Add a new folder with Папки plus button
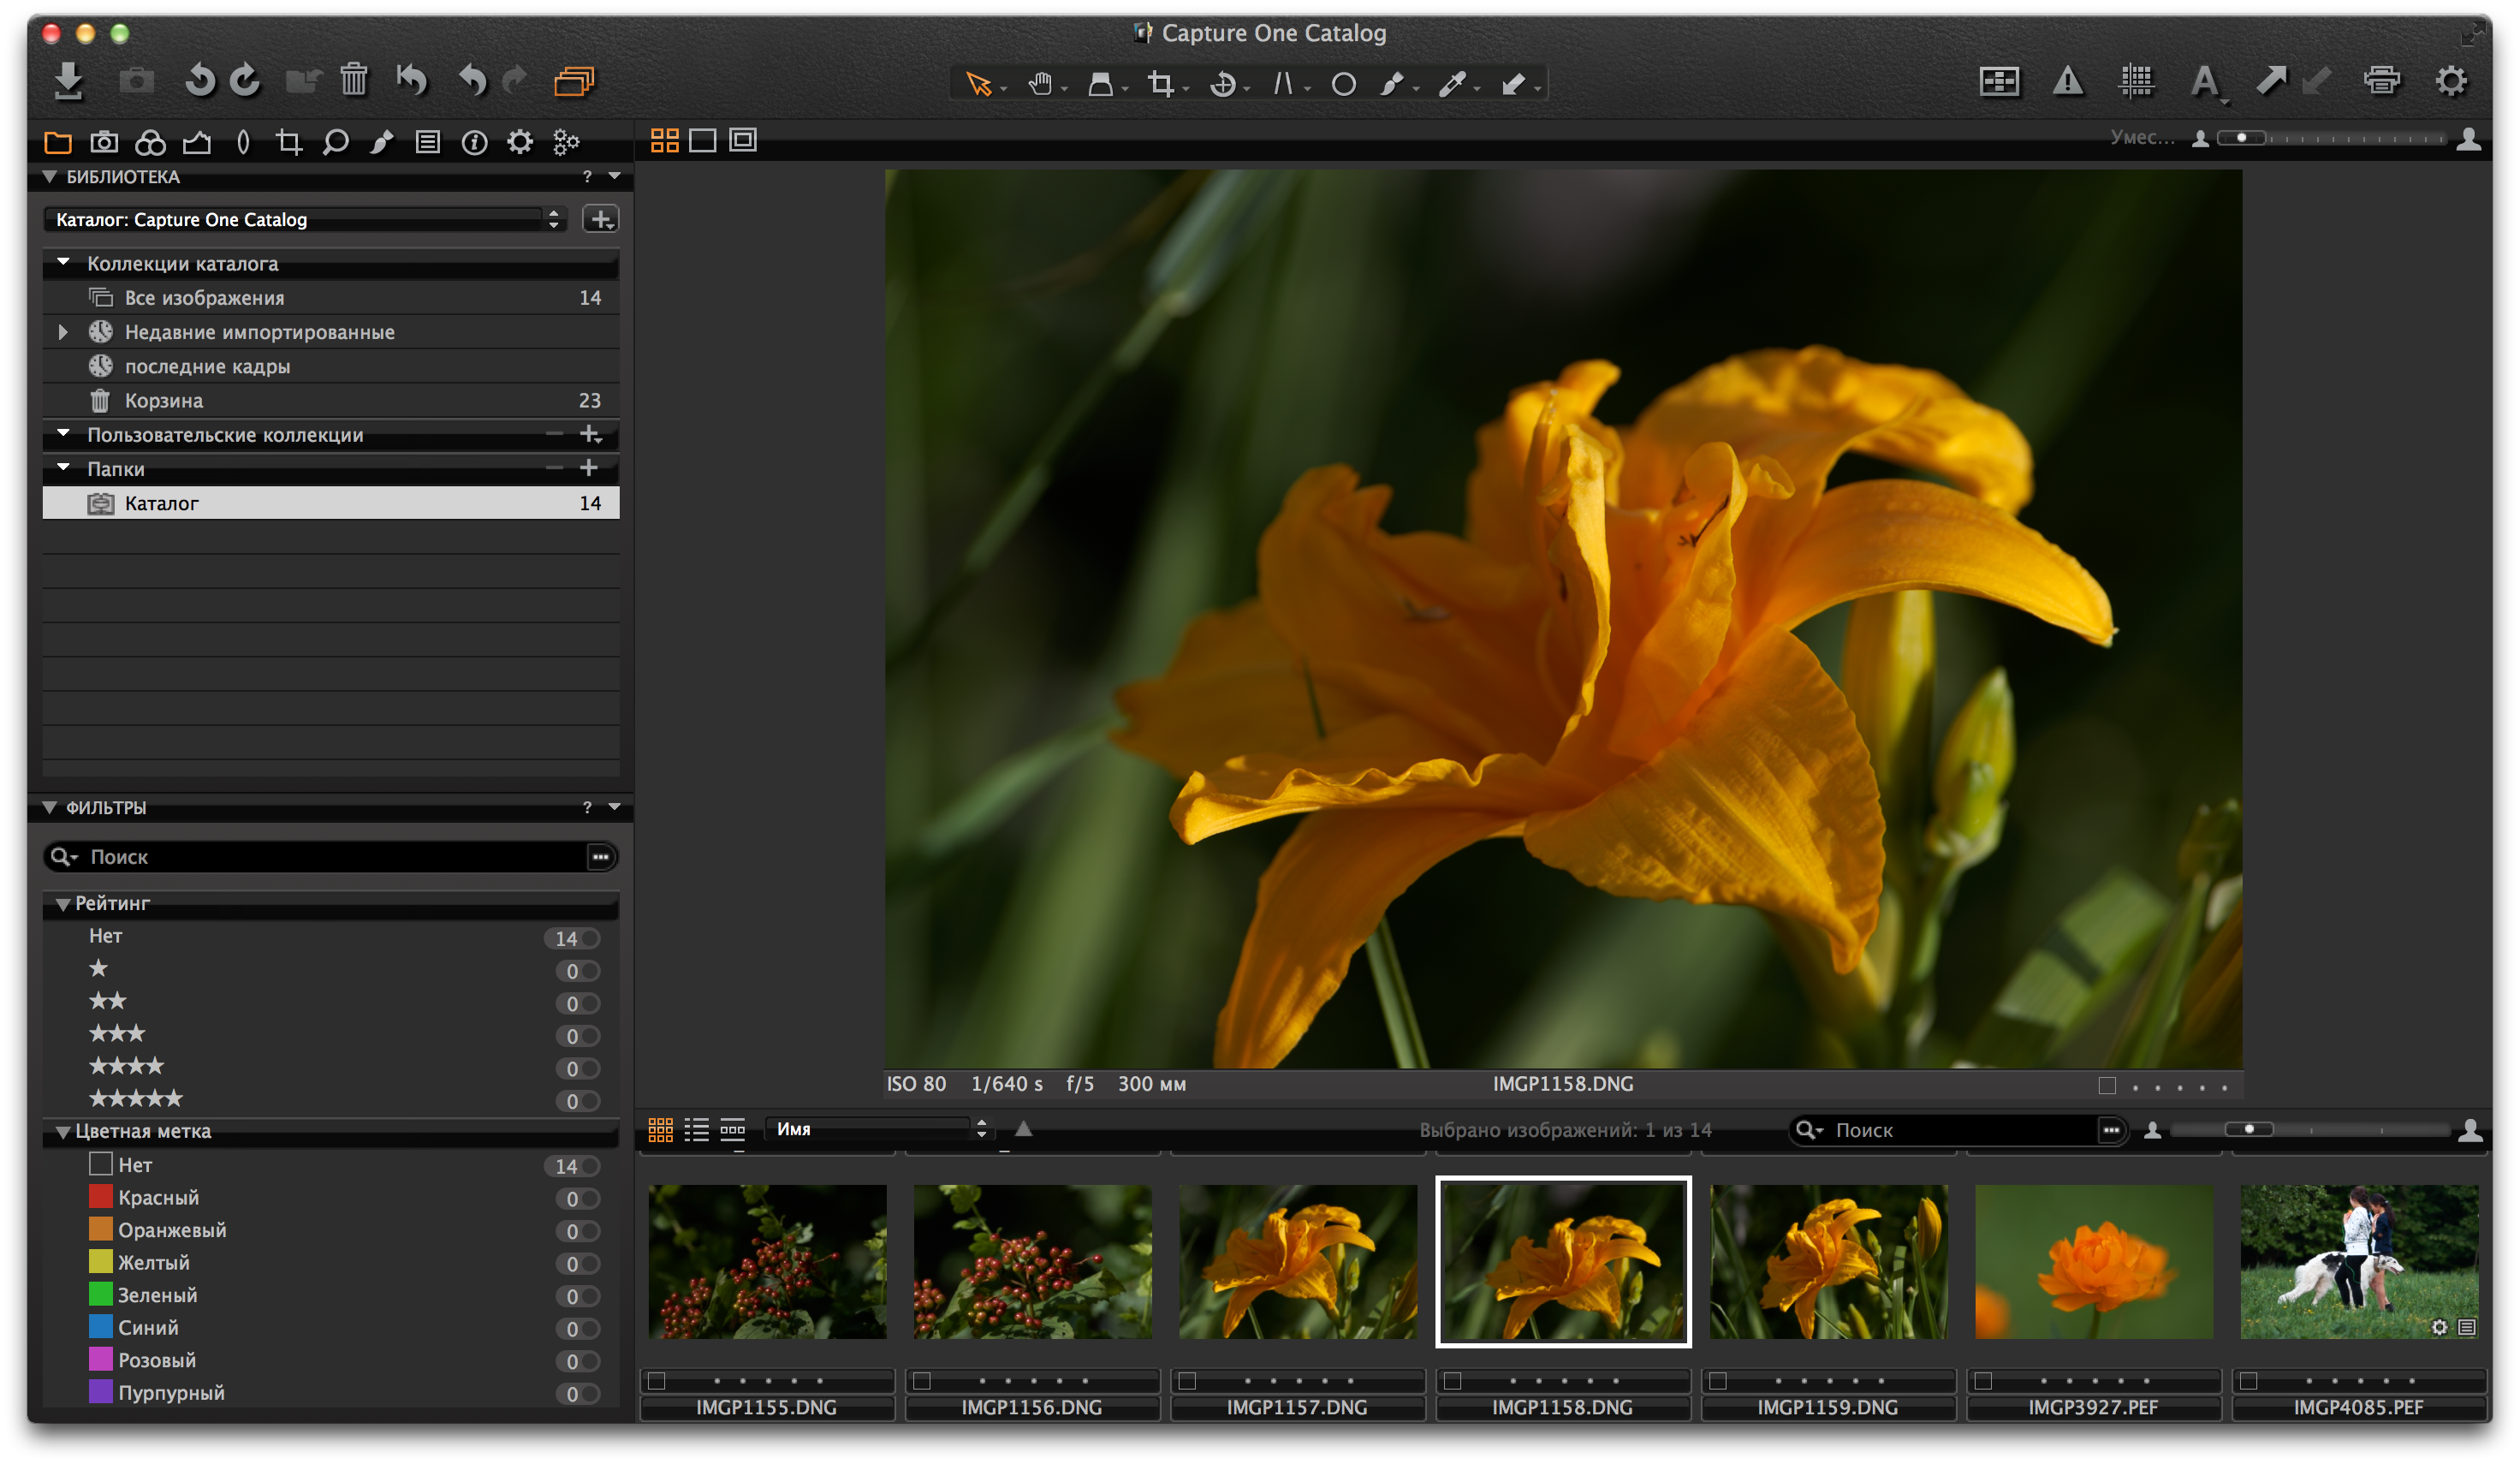The image size is (2520, 1464). point(589,468)
